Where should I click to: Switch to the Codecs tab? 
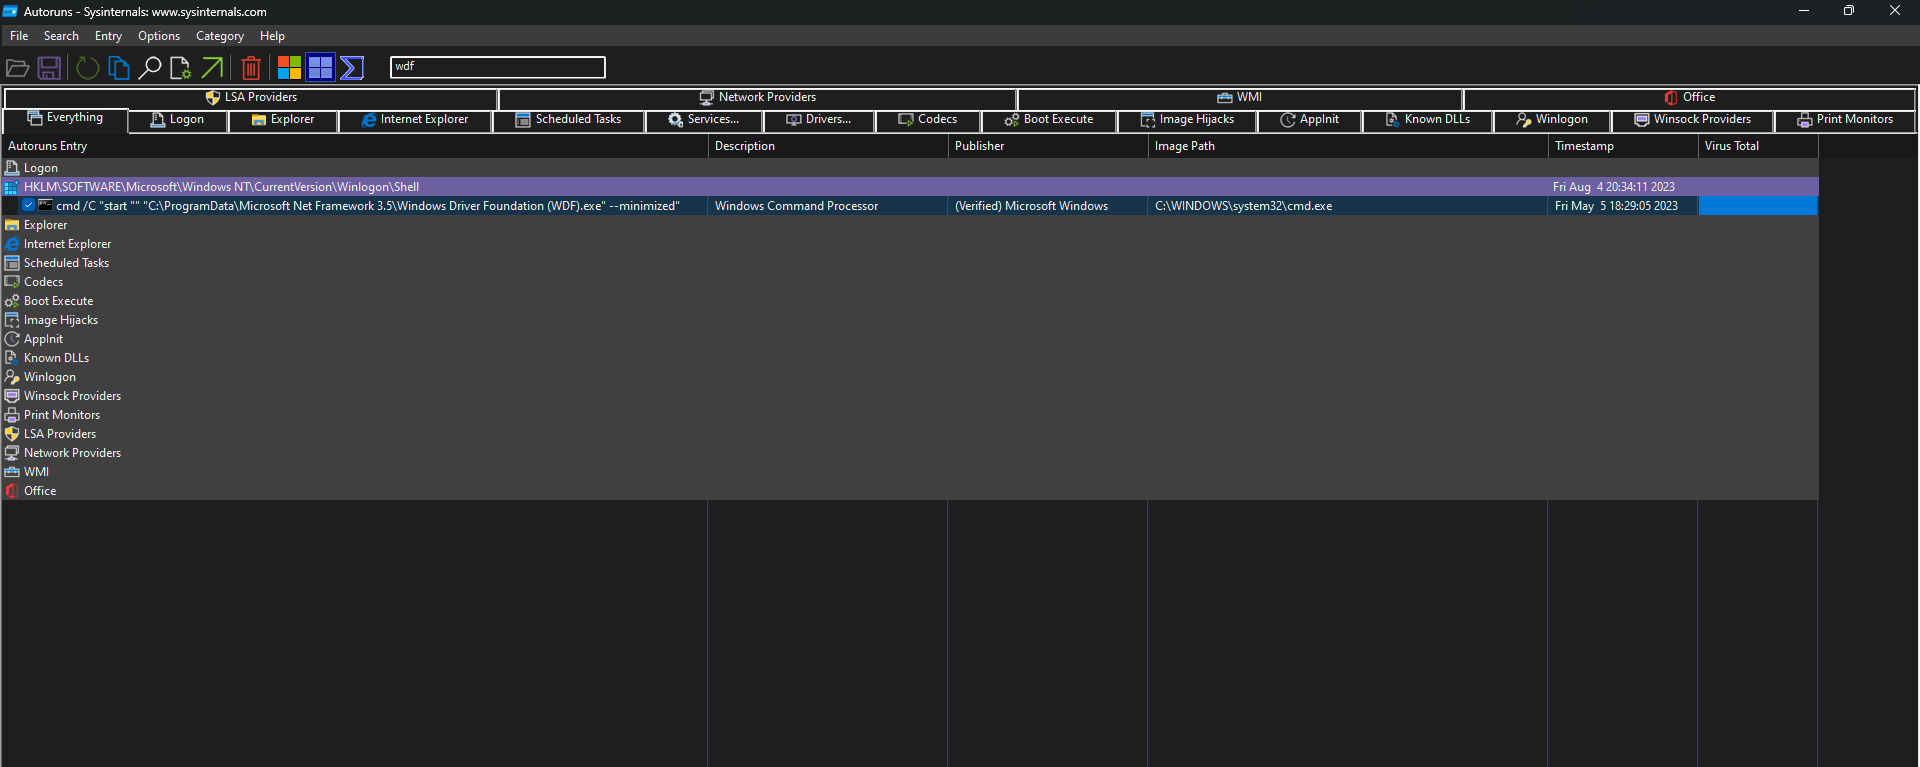click(928, 120)
